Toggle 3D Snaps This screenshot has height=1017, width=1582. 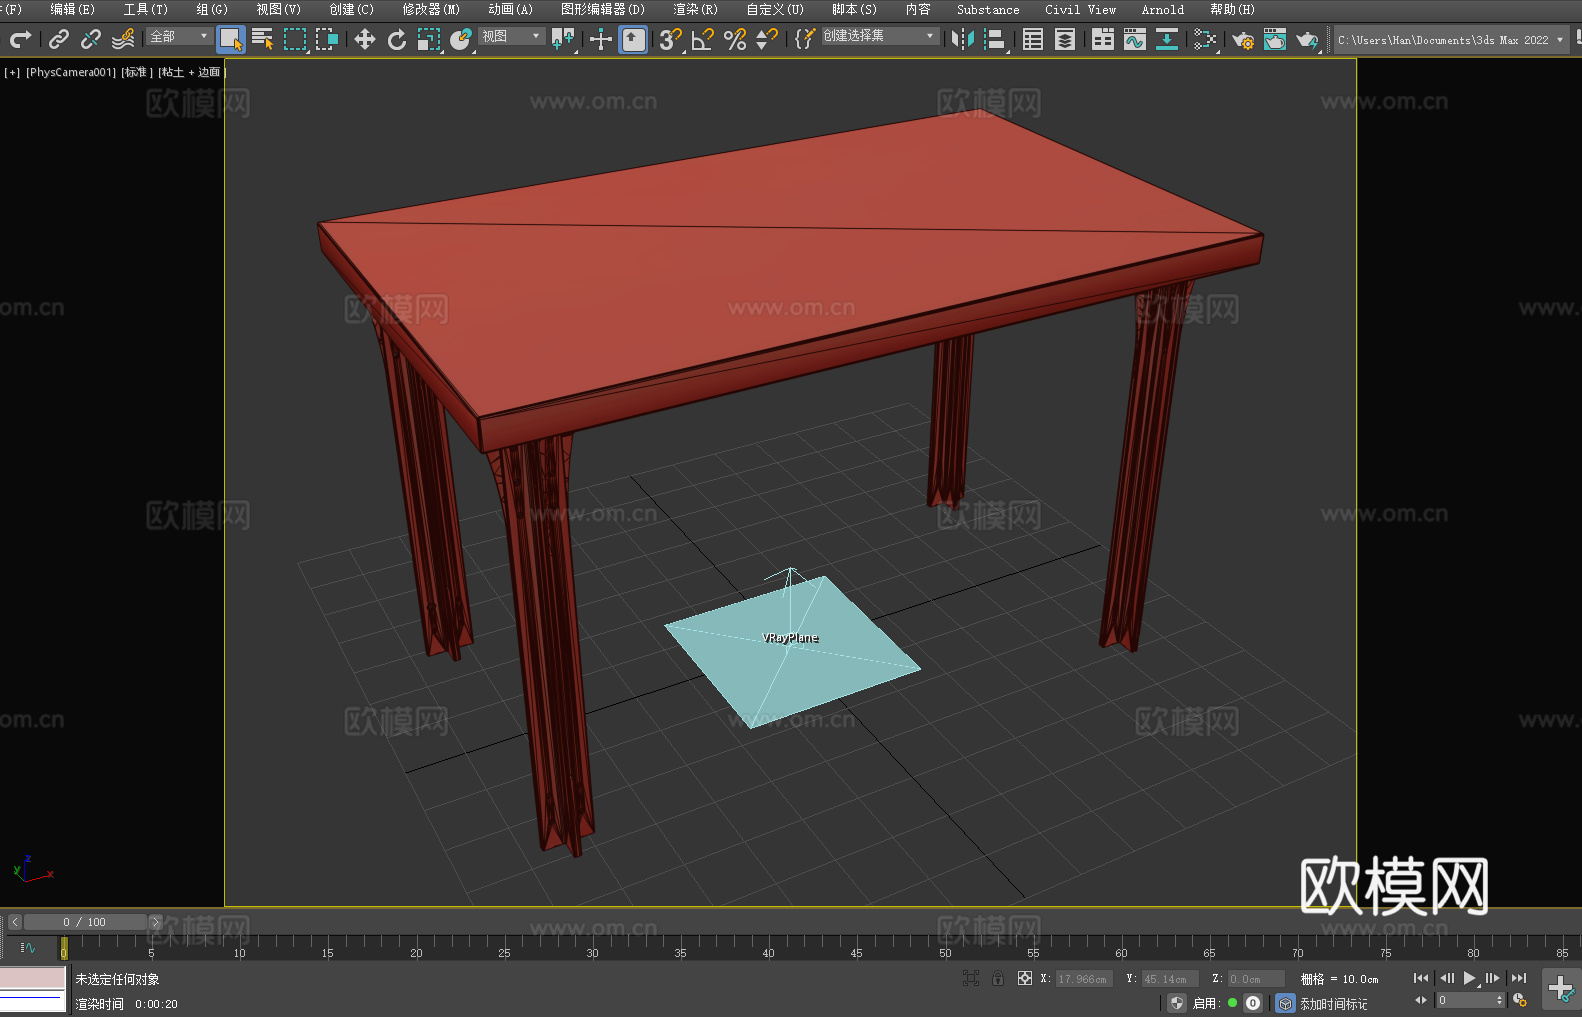pos(671,39)
